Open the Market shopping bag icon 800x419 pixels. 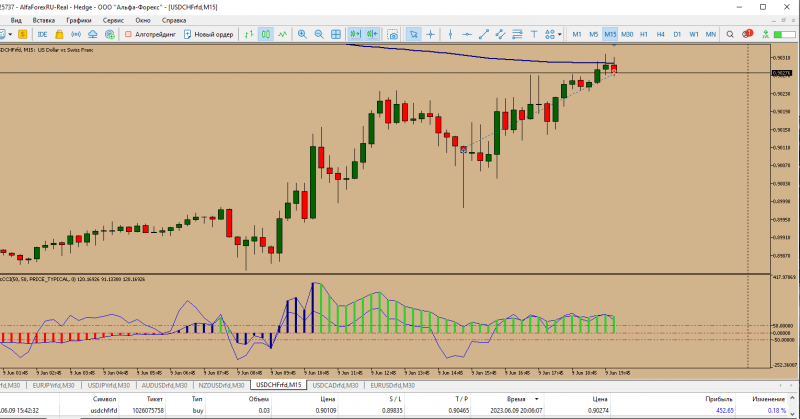[59, 34]
